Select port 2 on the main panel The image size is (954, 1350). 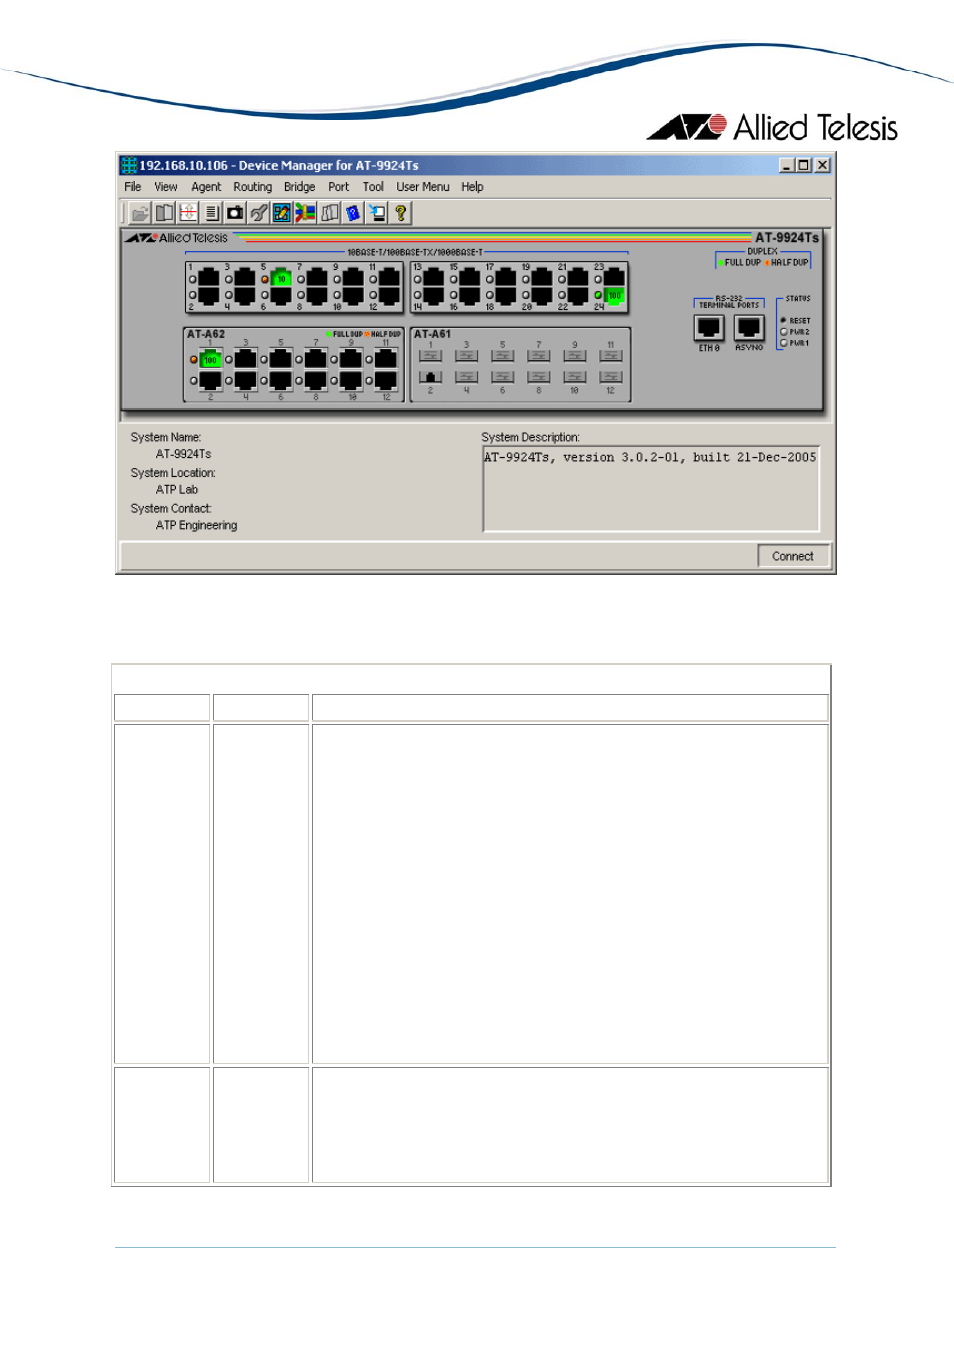point(209,295)
